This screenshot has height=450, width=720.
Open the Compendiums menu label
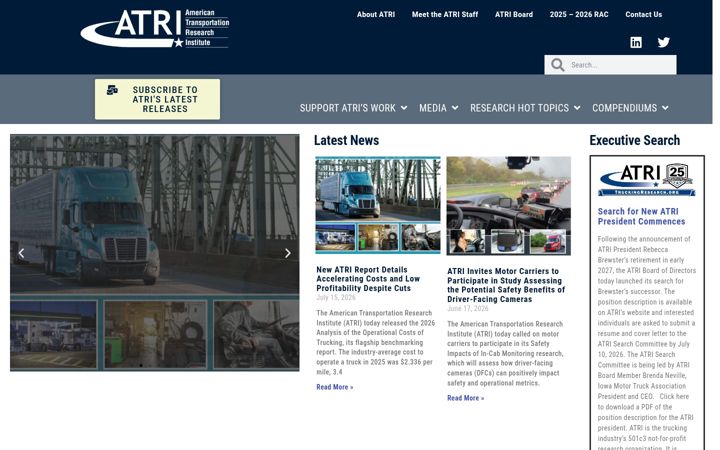(624, 108)
